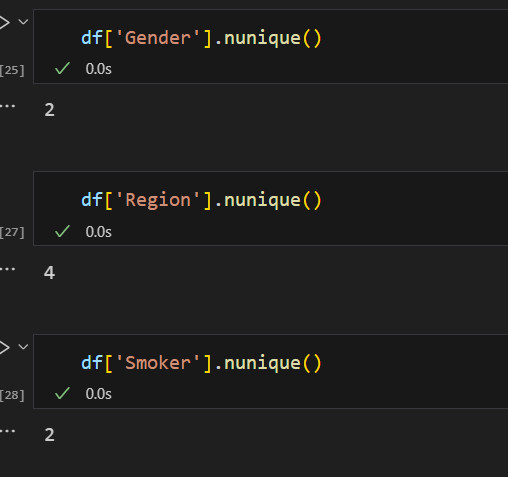The width and height of the screenshot is (508, 477).
Task: Expand run options chevron for Smoker cell
Action: 23,347
